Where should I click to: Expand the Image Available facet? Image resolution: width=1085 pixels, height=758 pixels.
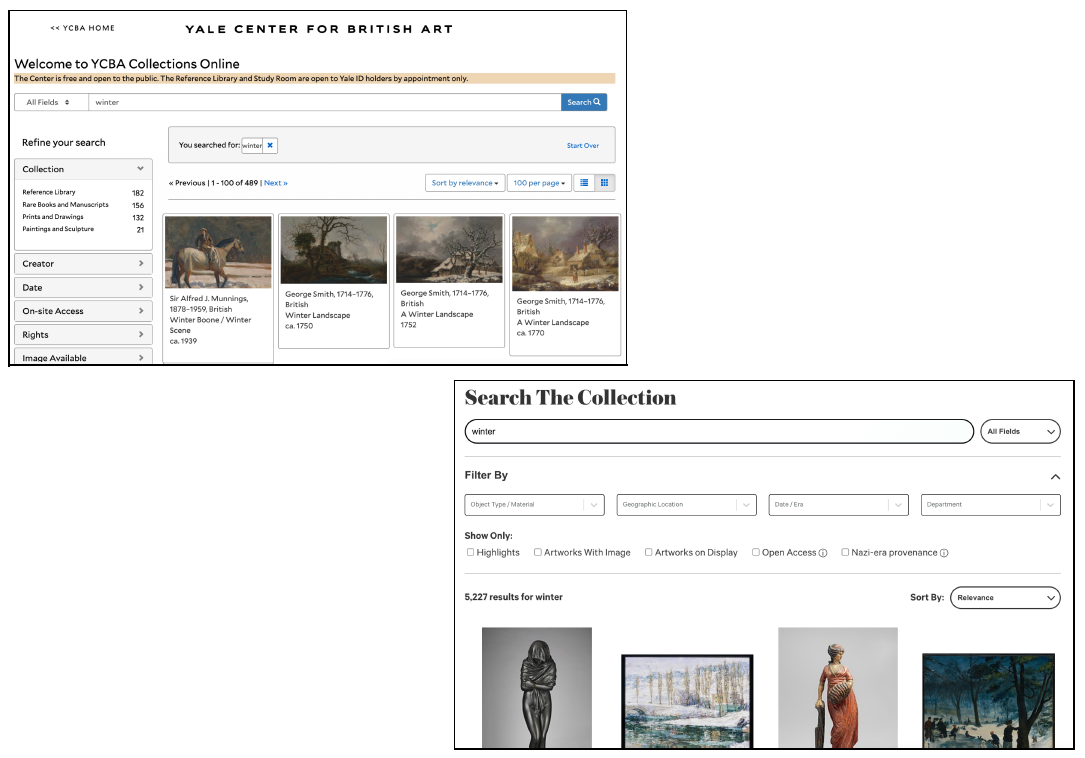83,357
